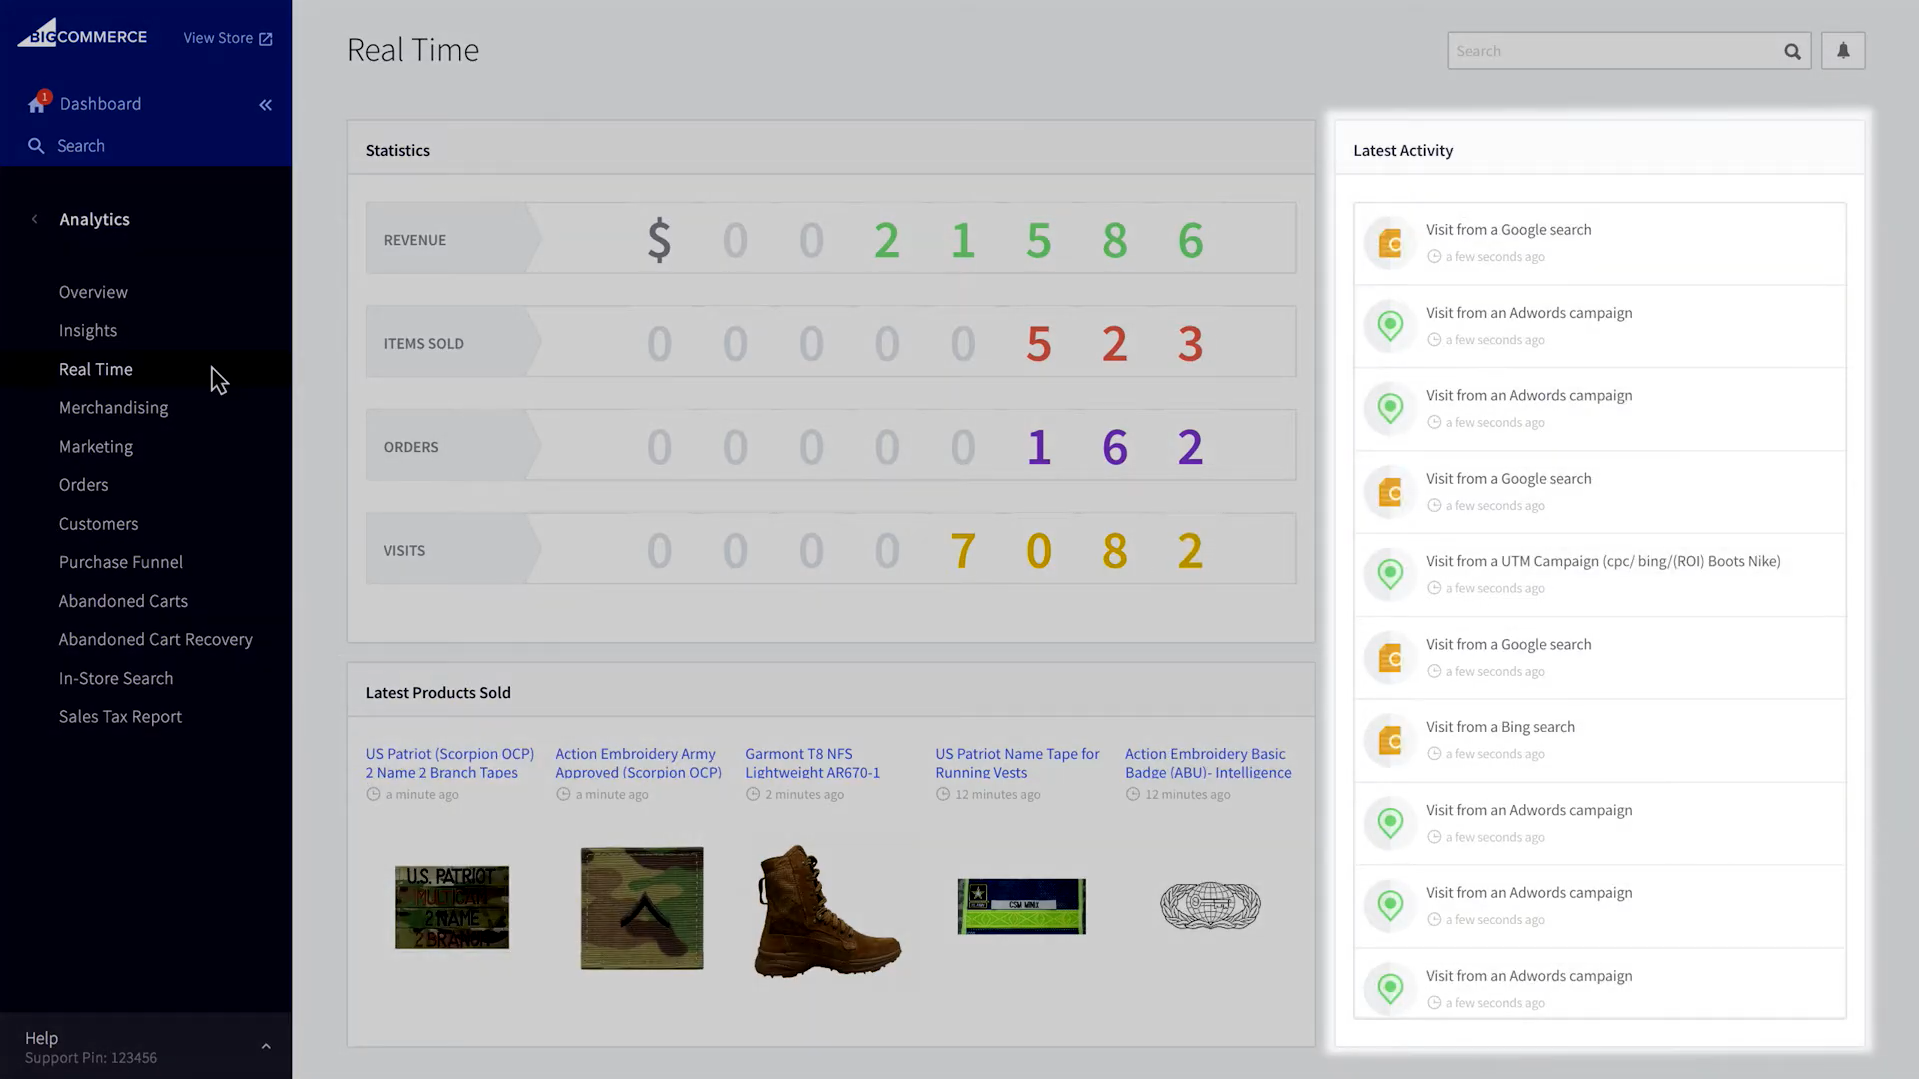Click the Bing search visit icon

click(x=1390, y=741)
